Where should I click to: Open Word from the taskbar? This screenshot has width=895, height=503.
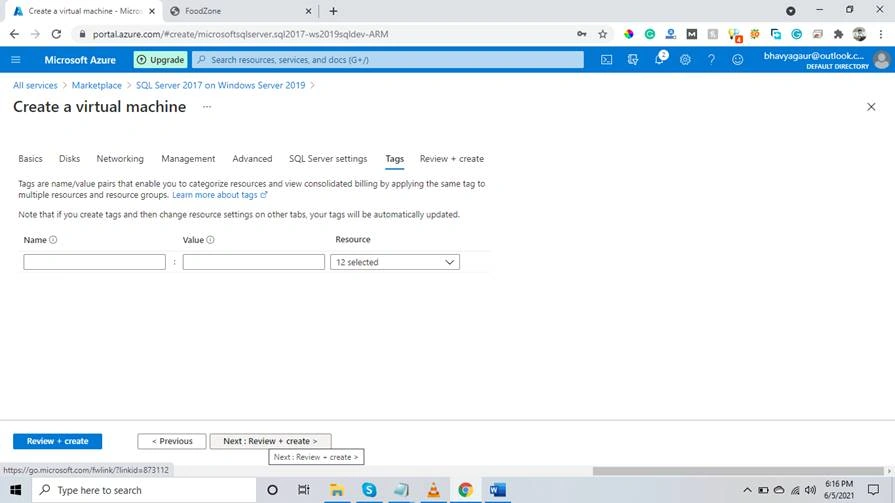[498, 490]
